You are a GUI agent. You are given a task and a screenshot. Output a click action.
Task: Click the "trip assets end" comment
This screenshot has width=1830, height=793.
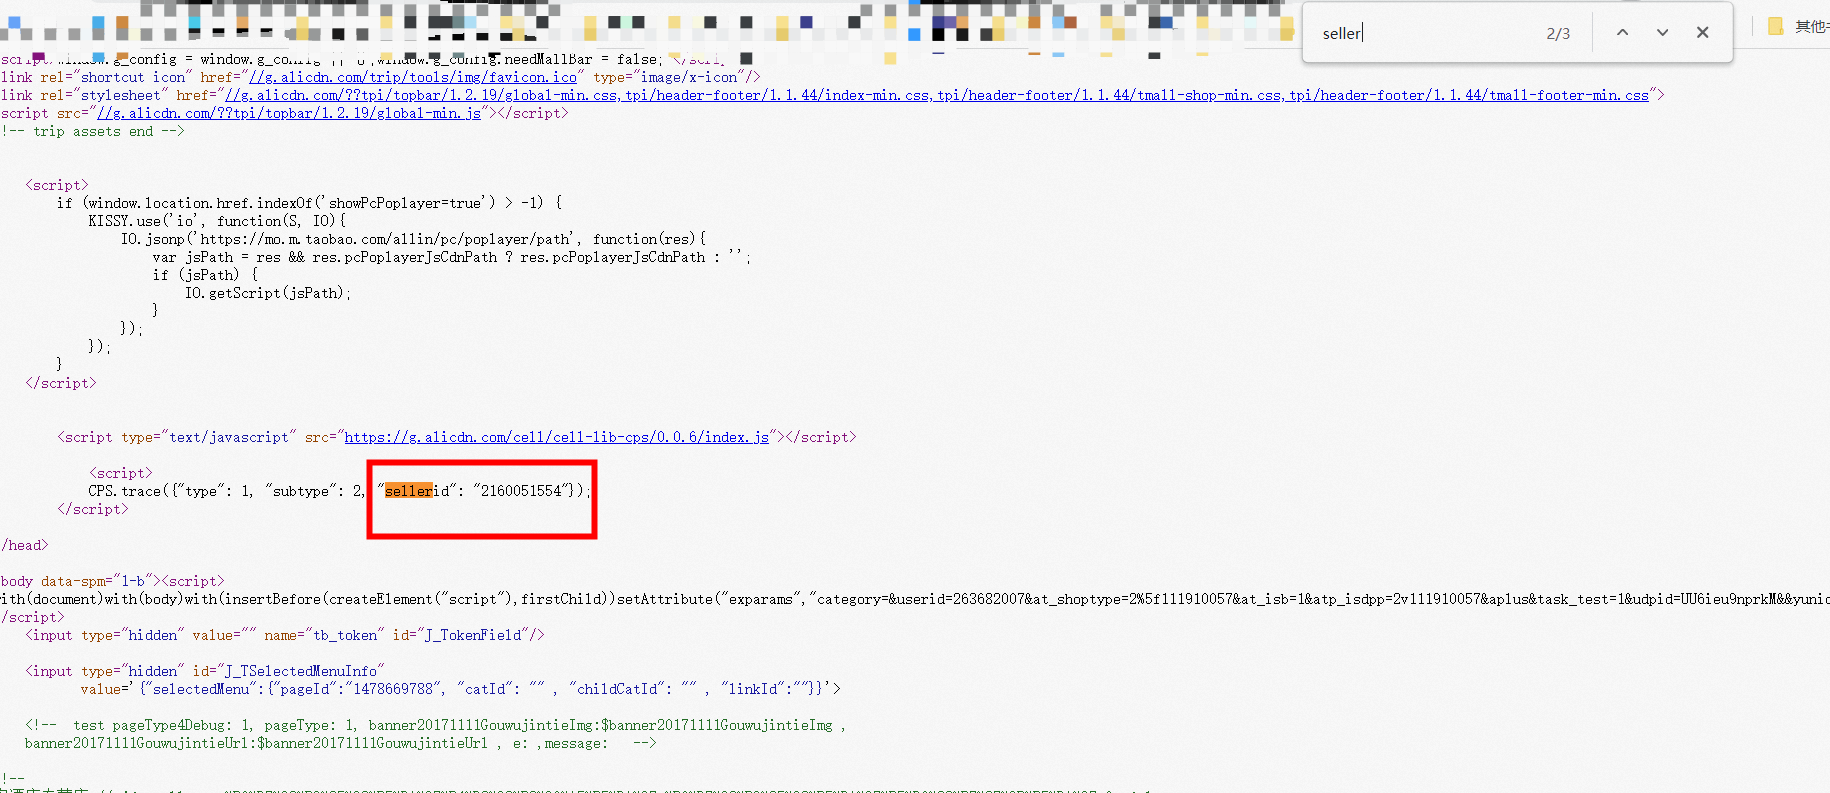[x=93, y=131]
